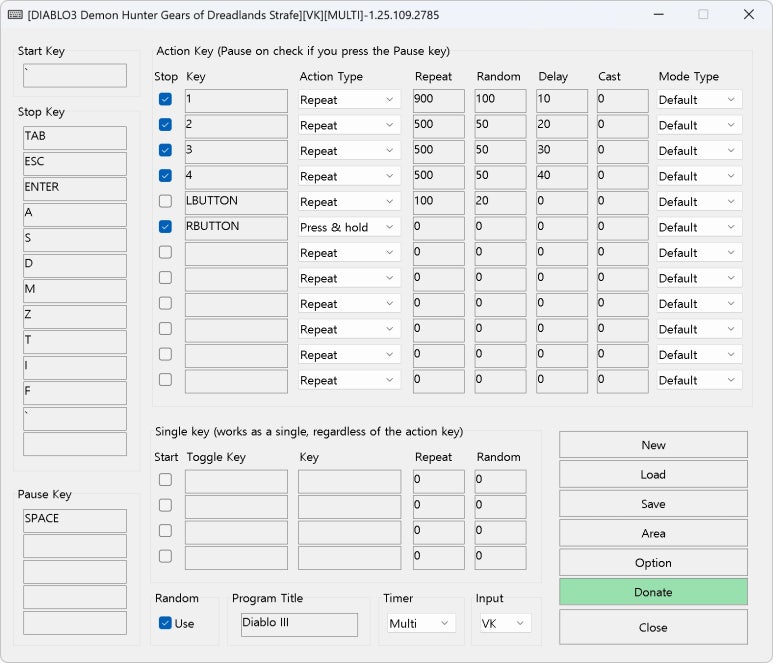
Task: Uncheck the Stop checkbox for key 2
Action: [x=165, y=124]
